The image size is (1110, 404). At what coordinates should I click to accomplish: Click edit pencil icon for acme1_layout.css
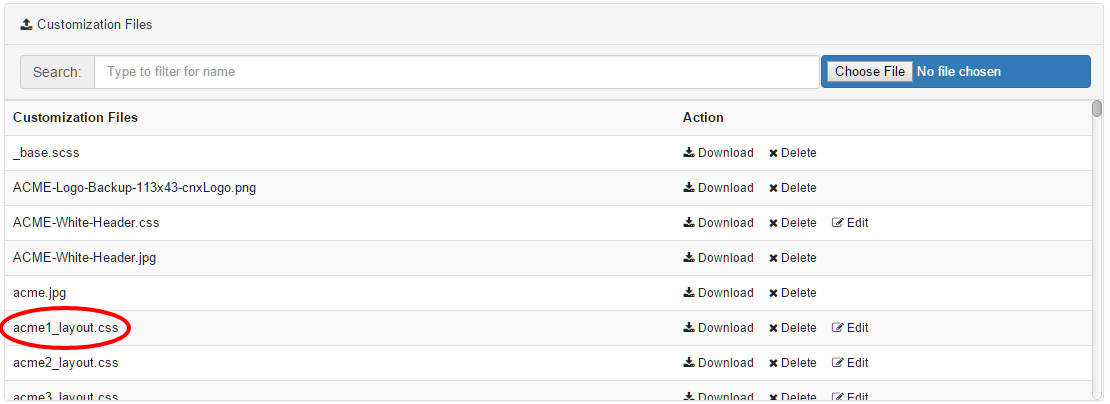coord(838,328)
